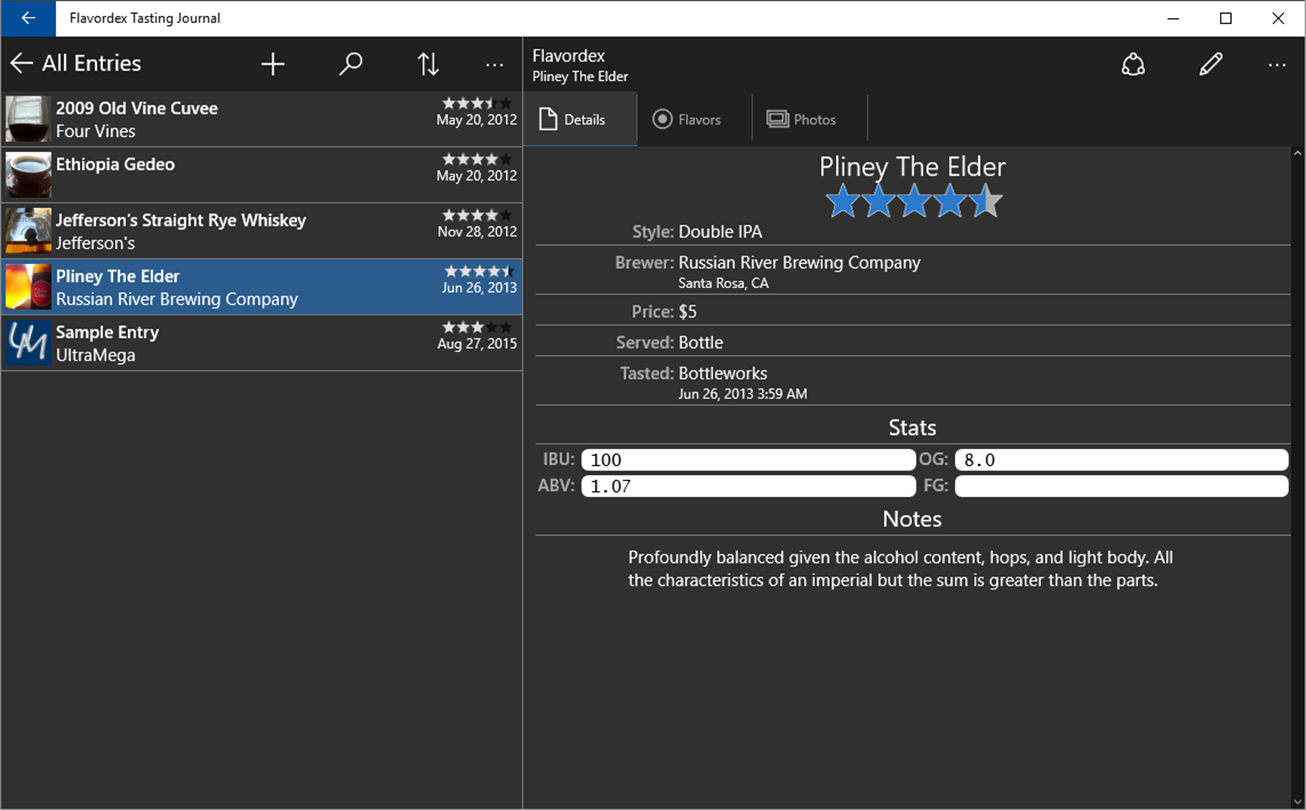Screen dimensions: 1306x810
Task: Select the 2009 Old Vine Cuvee entry
Action: point(262,119)
